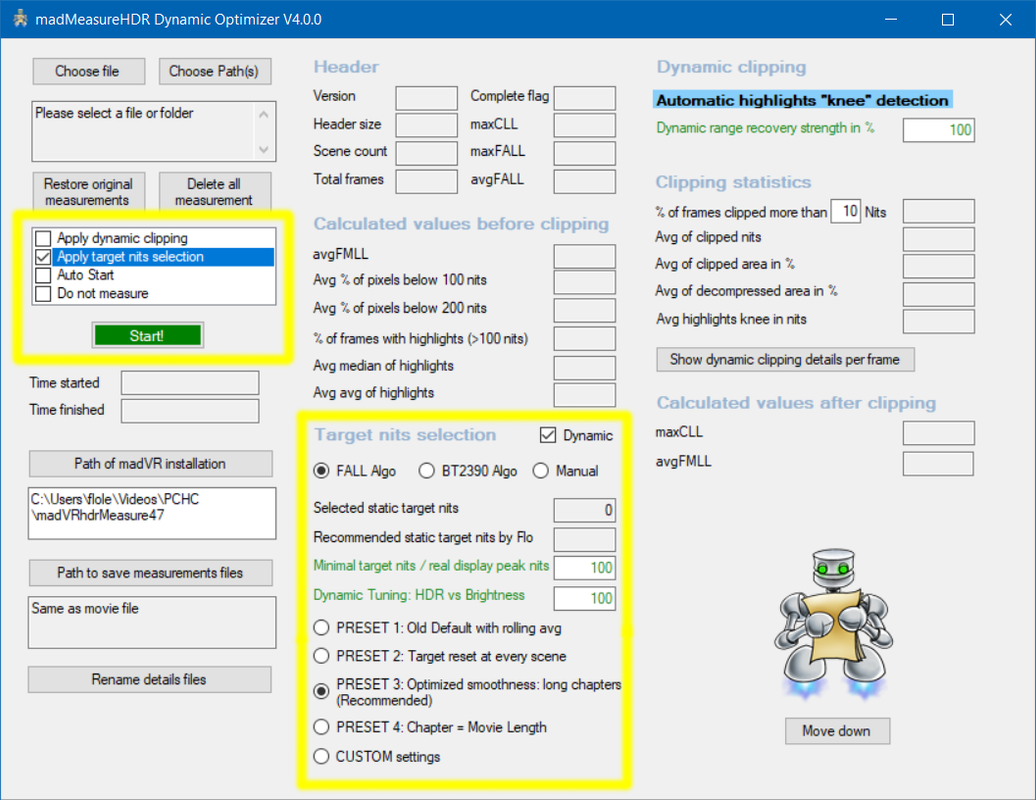Click Delete all measurement button

click(215, 192)
